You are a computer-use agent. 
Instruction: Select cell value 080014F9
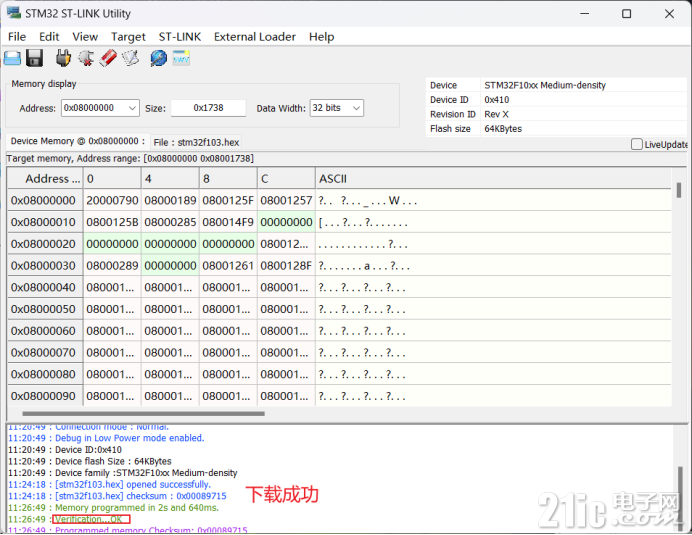(x=228, y=222)
